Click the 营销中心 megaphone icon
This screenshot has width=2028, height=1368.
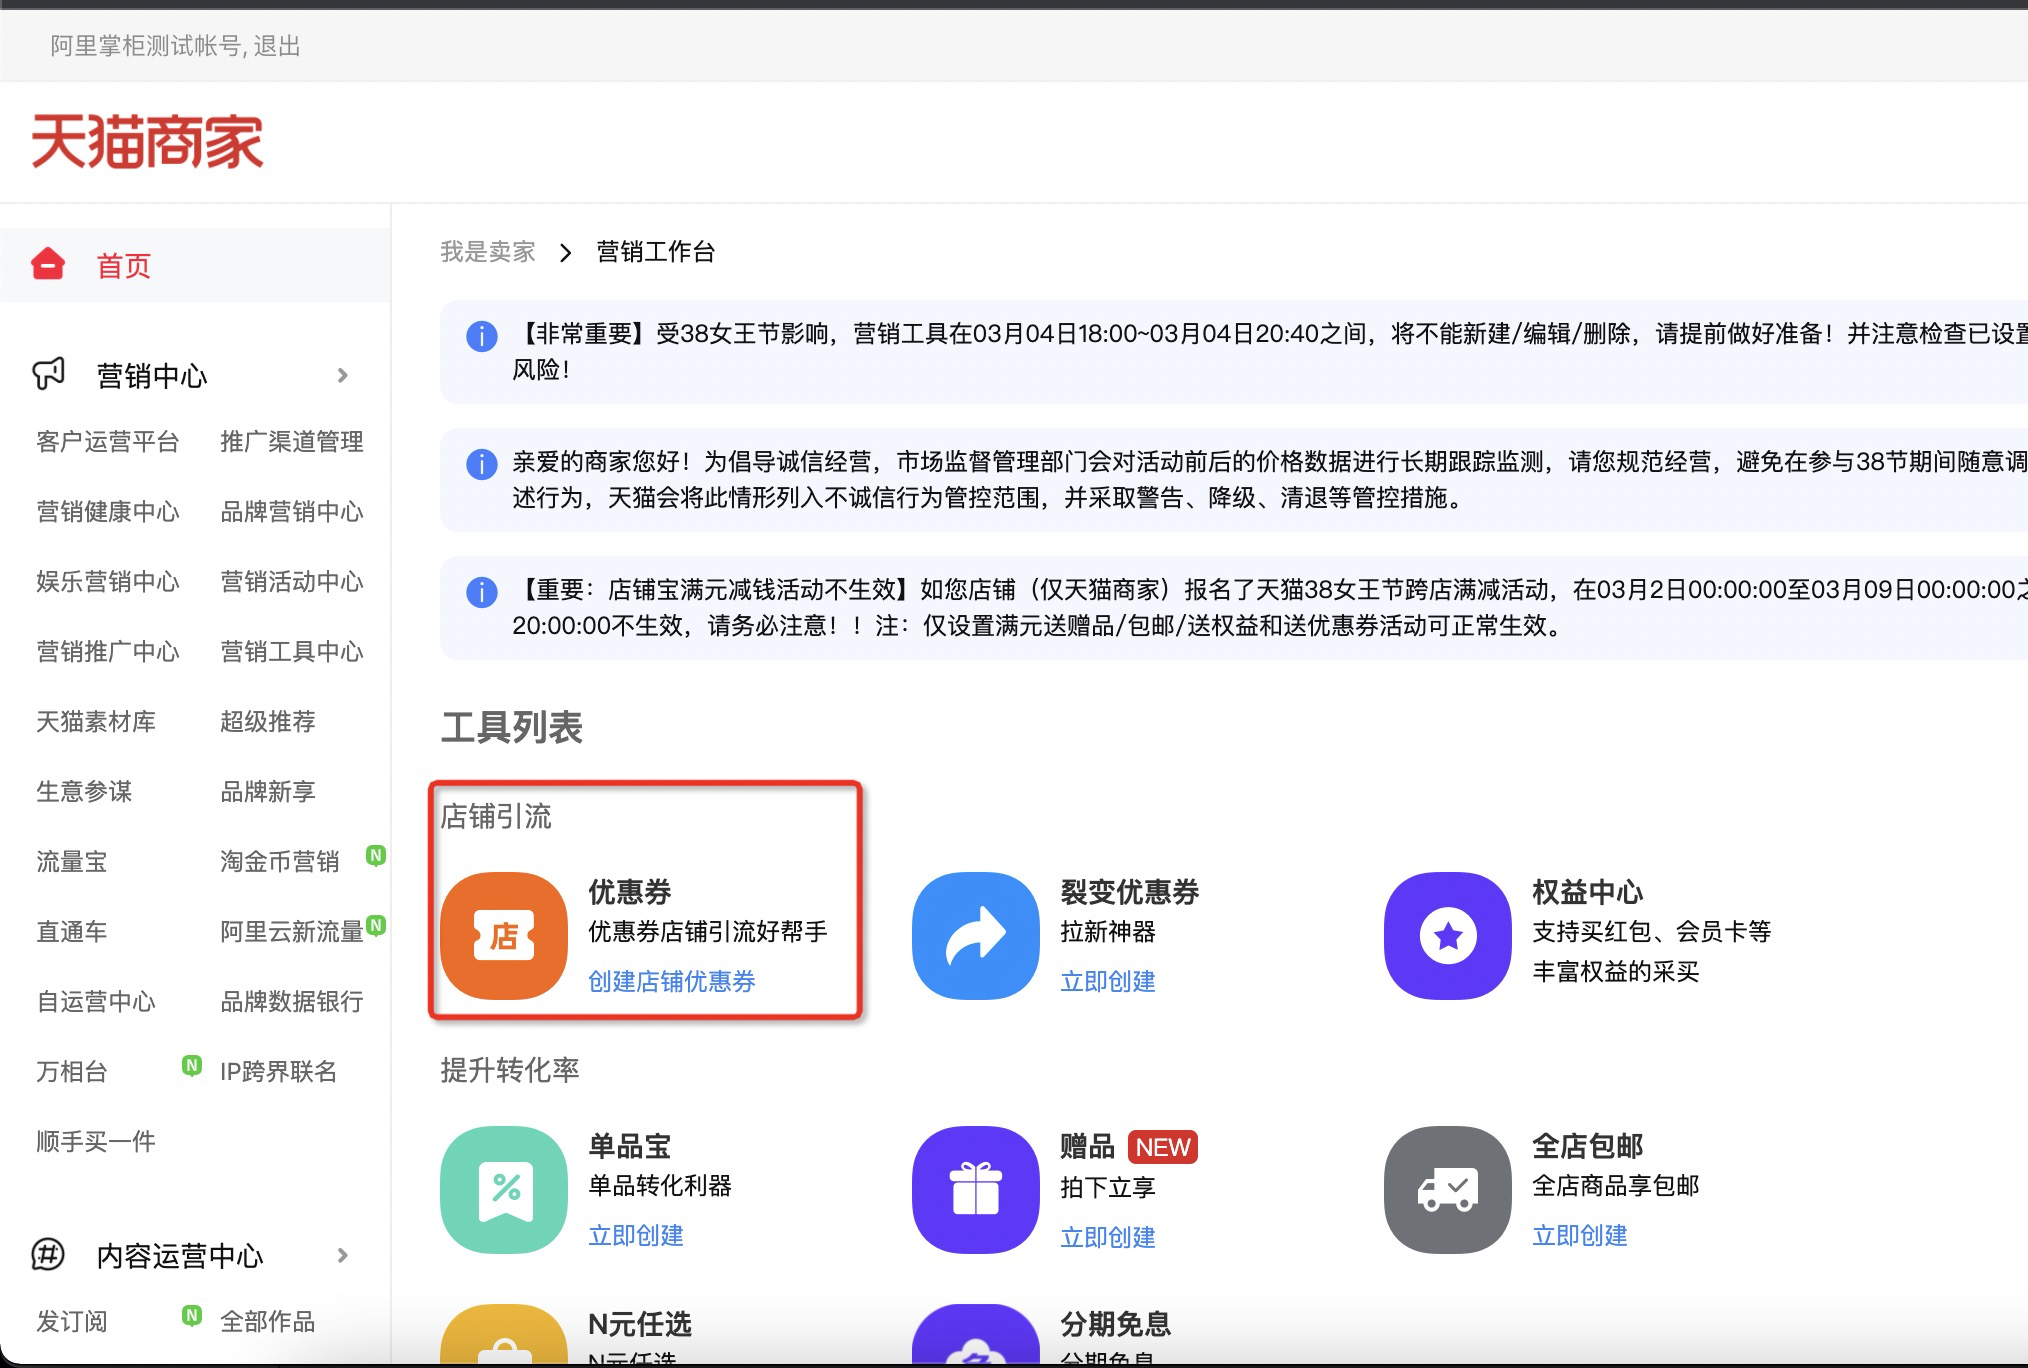click(x=48, y=375)
